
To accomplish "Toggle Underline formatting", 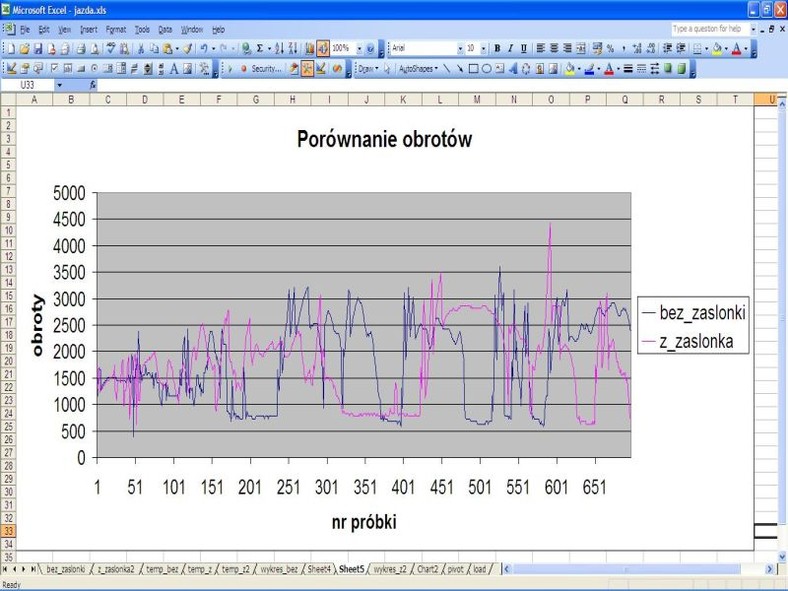I will 524,48.
